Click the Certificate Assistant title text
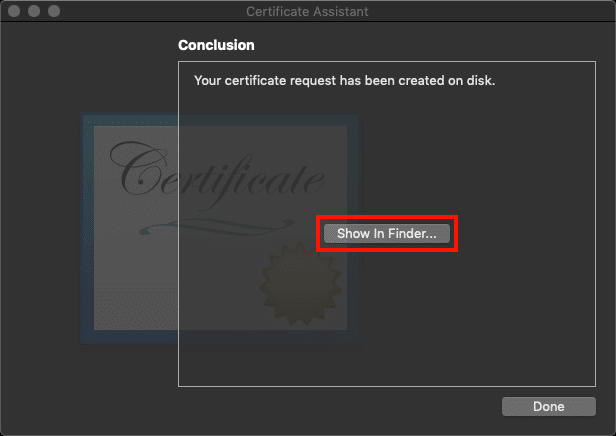 [x=307, y=11]
